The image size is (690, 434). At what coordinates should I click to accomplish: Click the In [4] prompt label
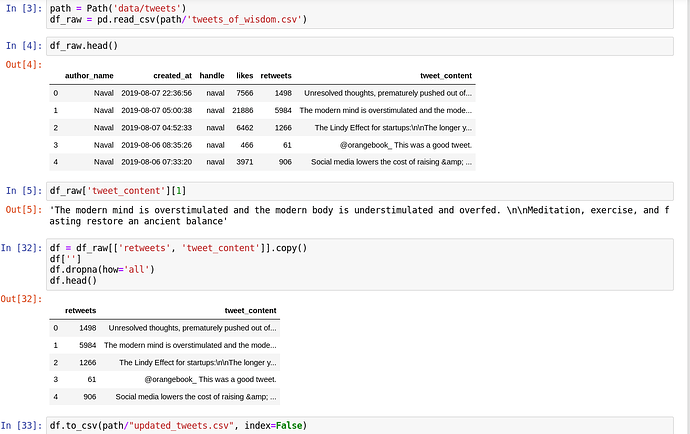coord(24,46)
